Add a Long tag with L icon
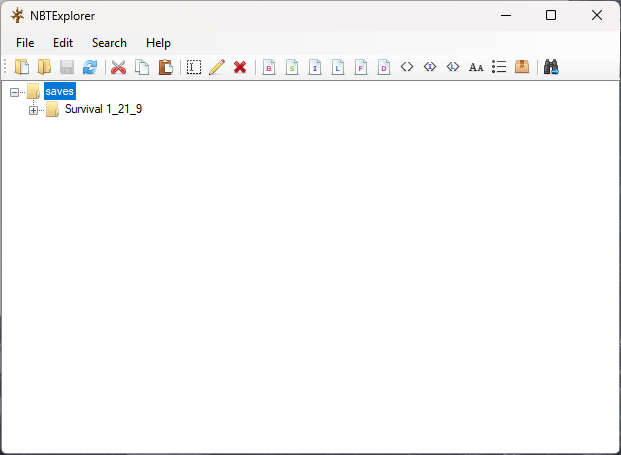621x455 pixels. pyautogui.click(x=338, y=67)
